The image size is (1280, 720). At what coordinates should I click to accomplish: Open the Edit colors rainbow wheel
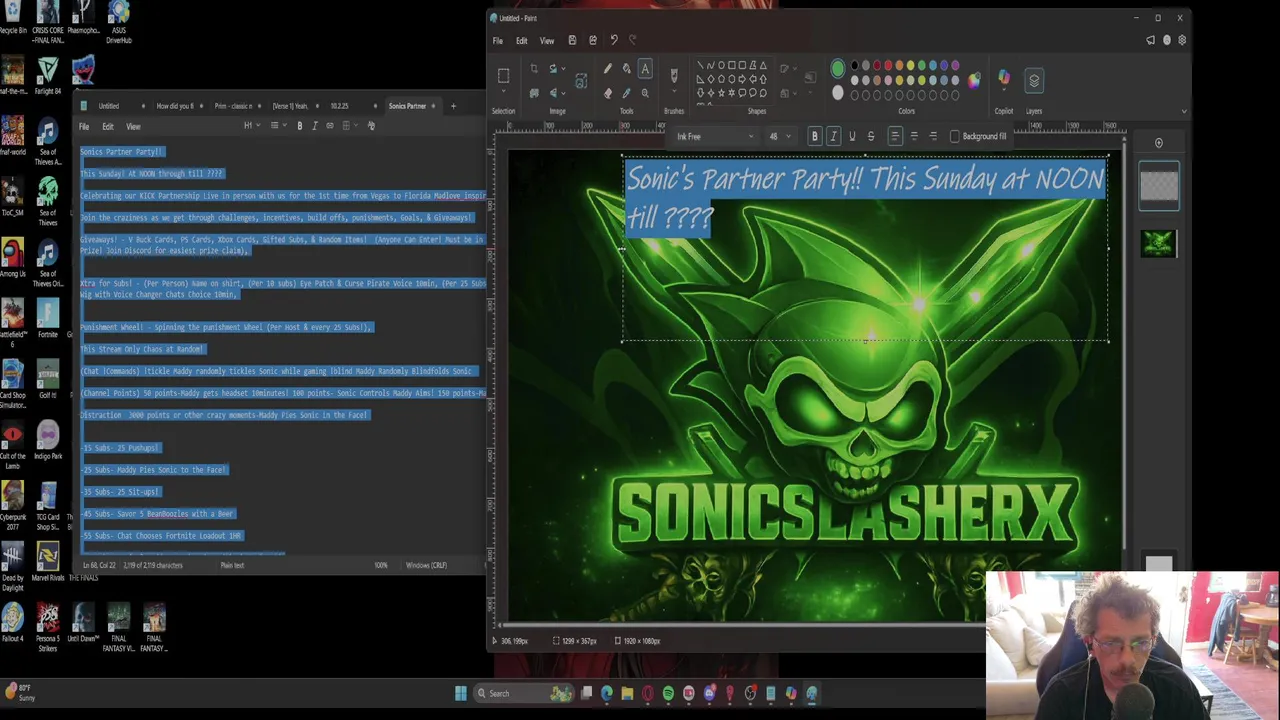[x=974, y=80]
